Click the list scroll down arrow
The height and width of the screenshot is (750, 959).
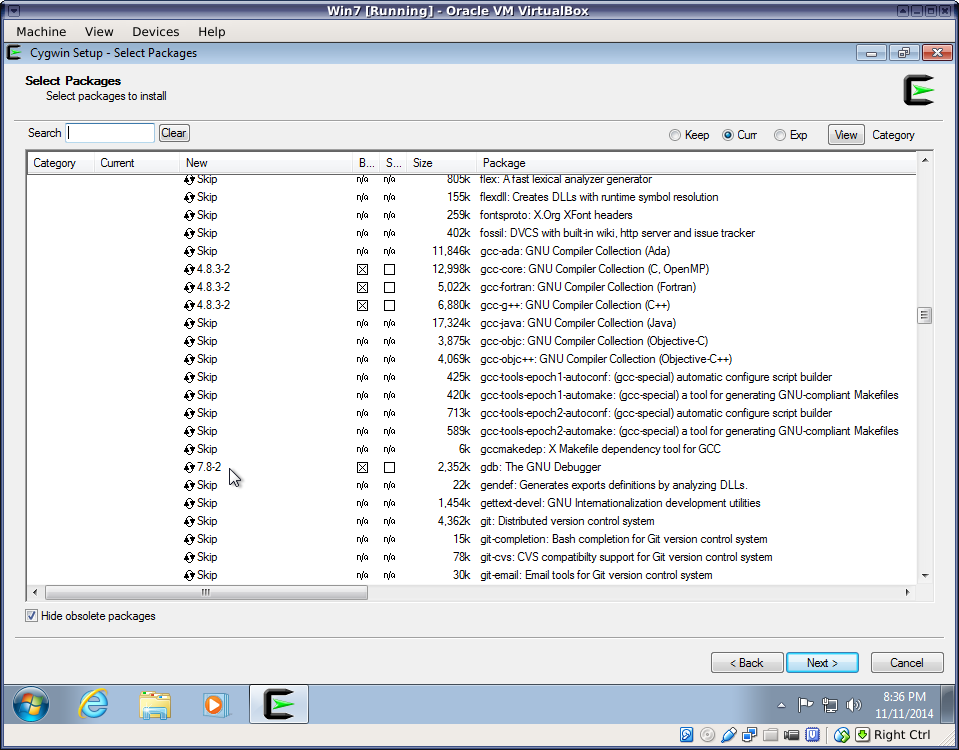pyautogui.click(x=925, y=576)
